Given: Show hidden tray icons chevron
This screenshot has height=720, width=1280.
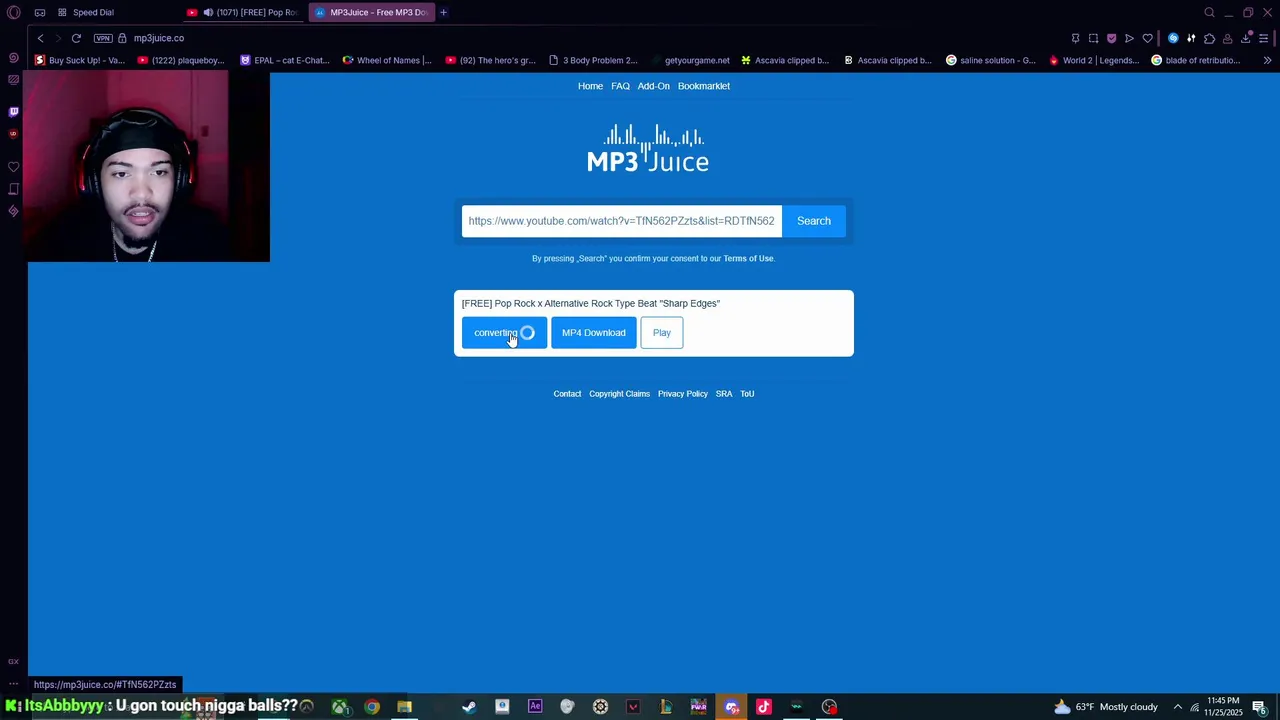Looking at the screenshot, I should point(1178,707).
